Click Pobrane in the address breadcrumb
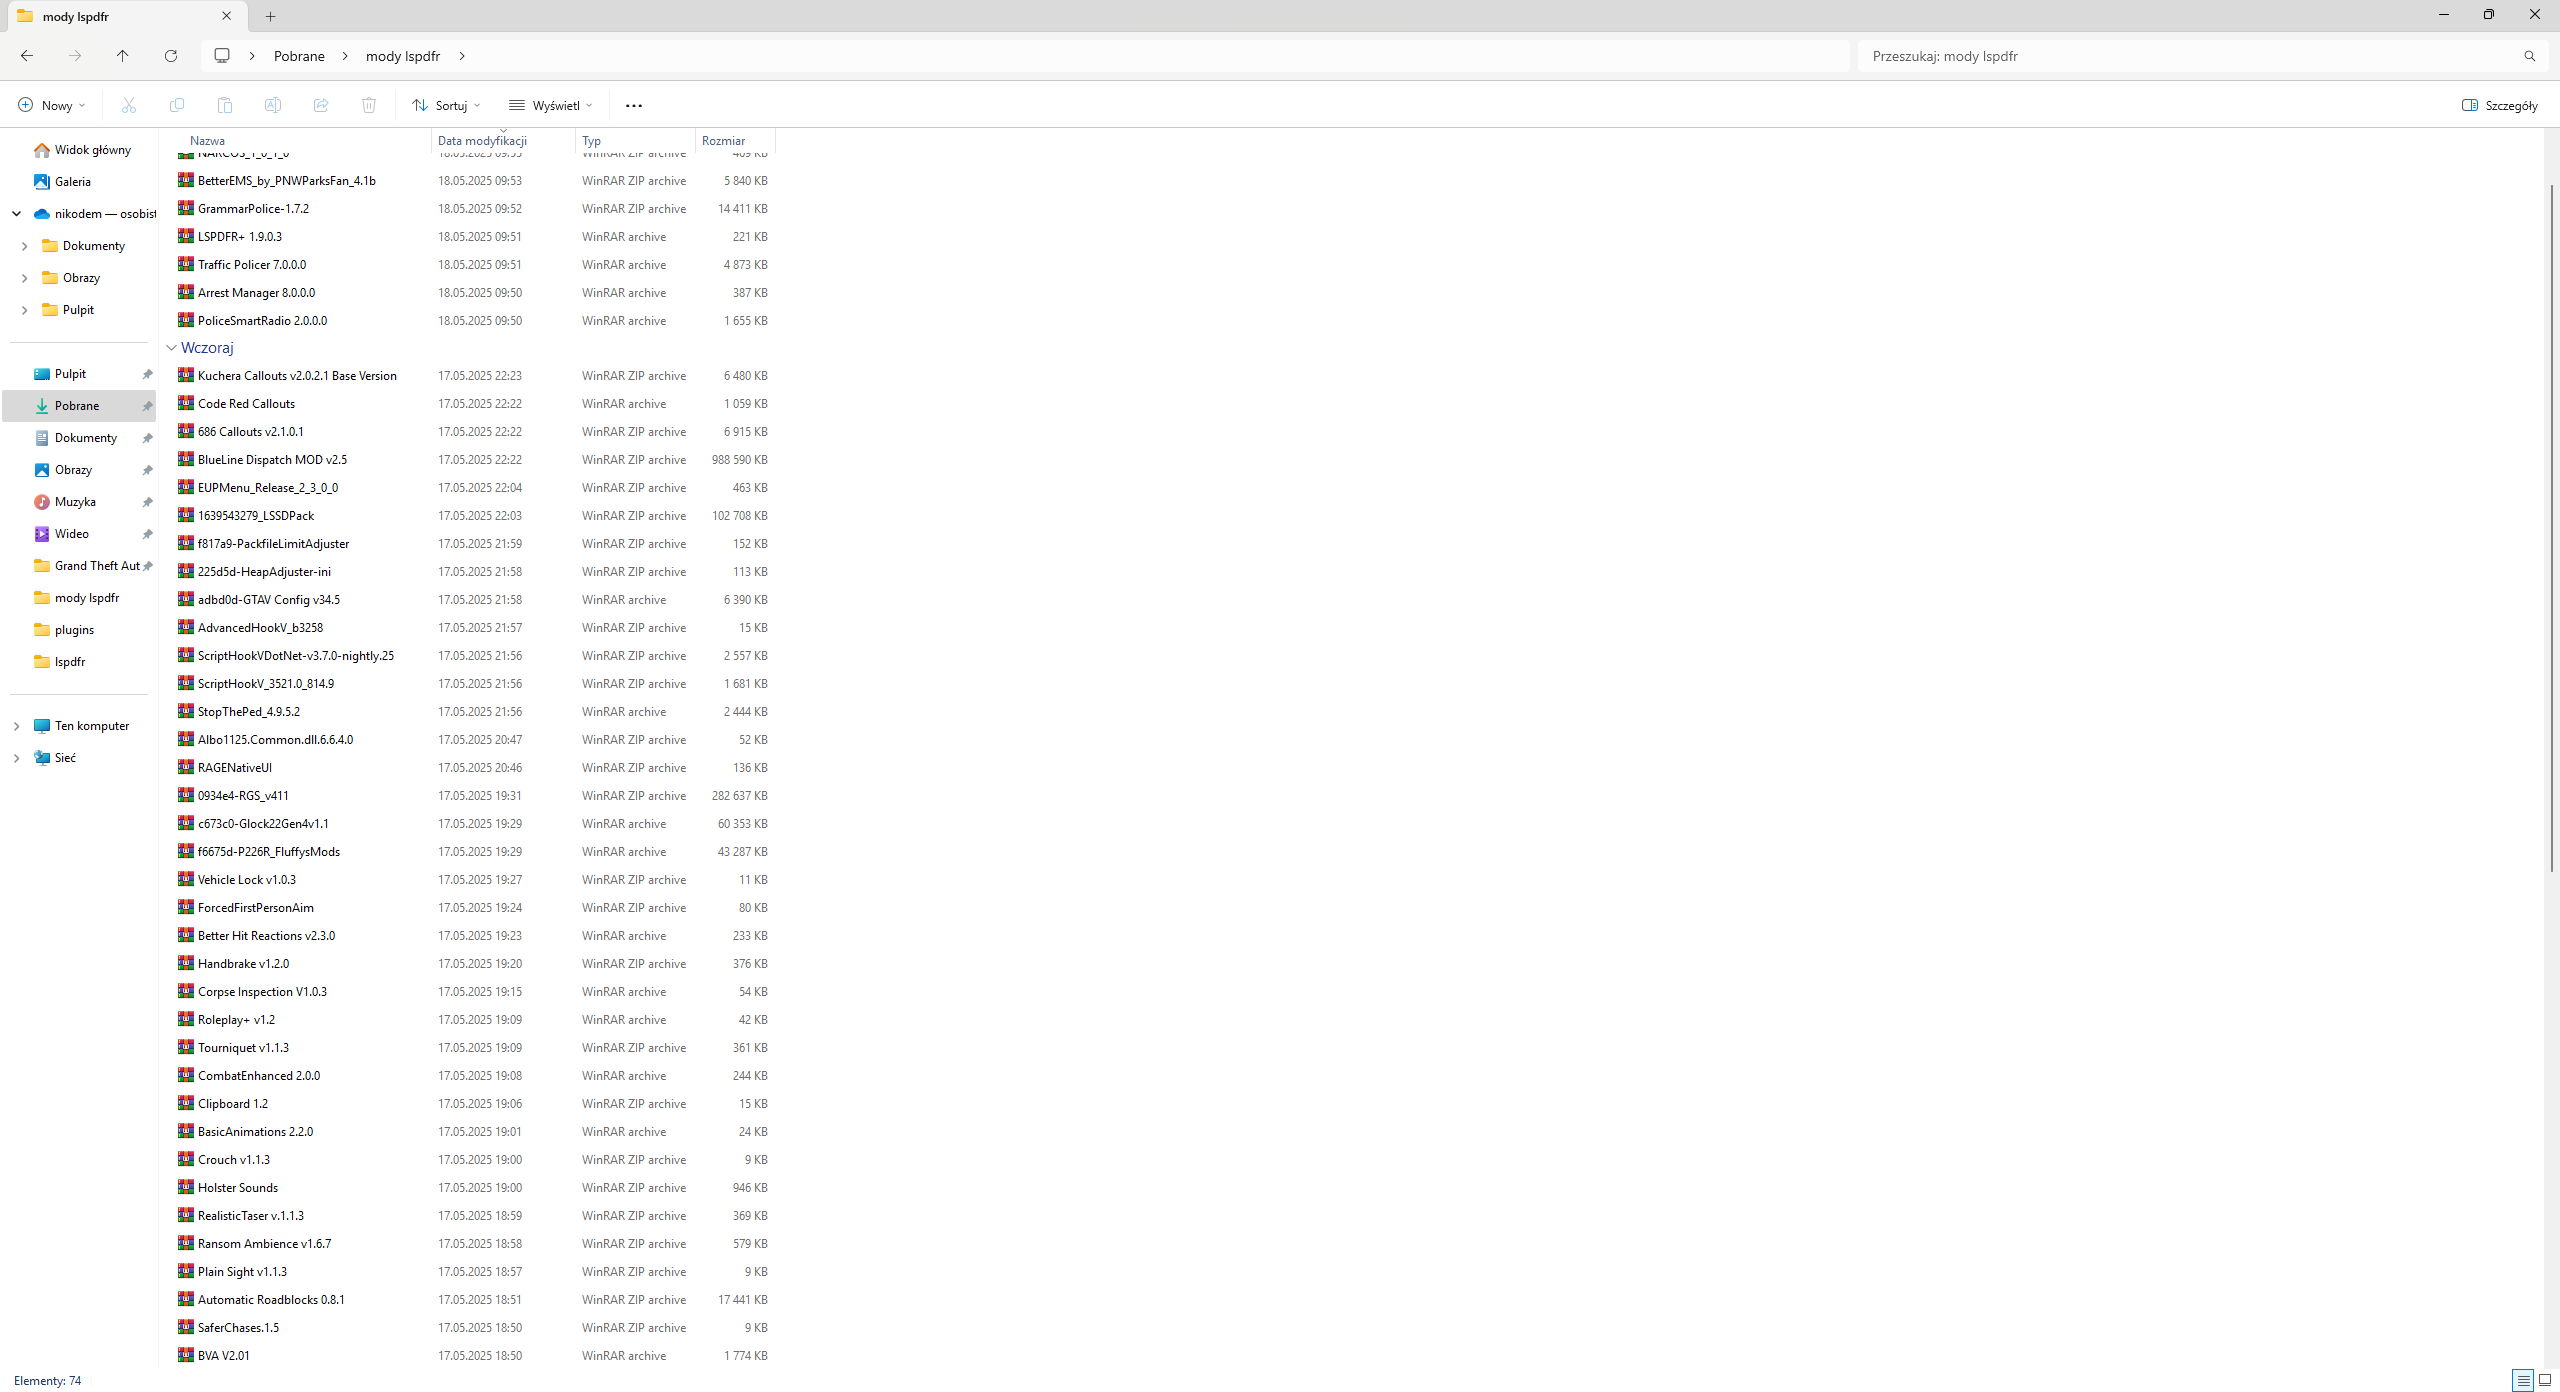 point(299,56)
